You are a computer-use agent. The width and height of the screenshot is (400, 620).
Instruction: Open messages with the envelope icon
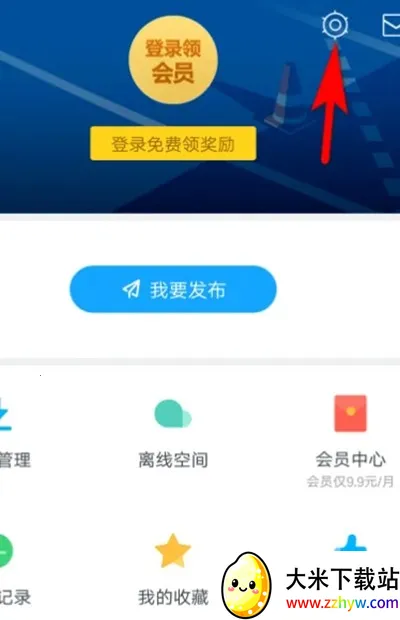point(391,25)
